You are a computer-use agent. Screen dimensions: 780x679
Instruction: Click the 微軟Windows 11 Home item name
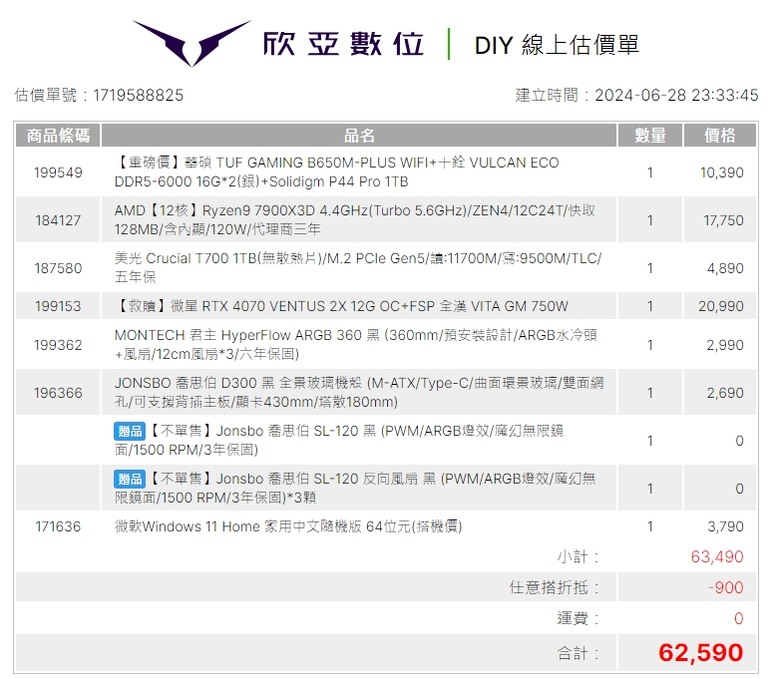(x=289, y=526)
